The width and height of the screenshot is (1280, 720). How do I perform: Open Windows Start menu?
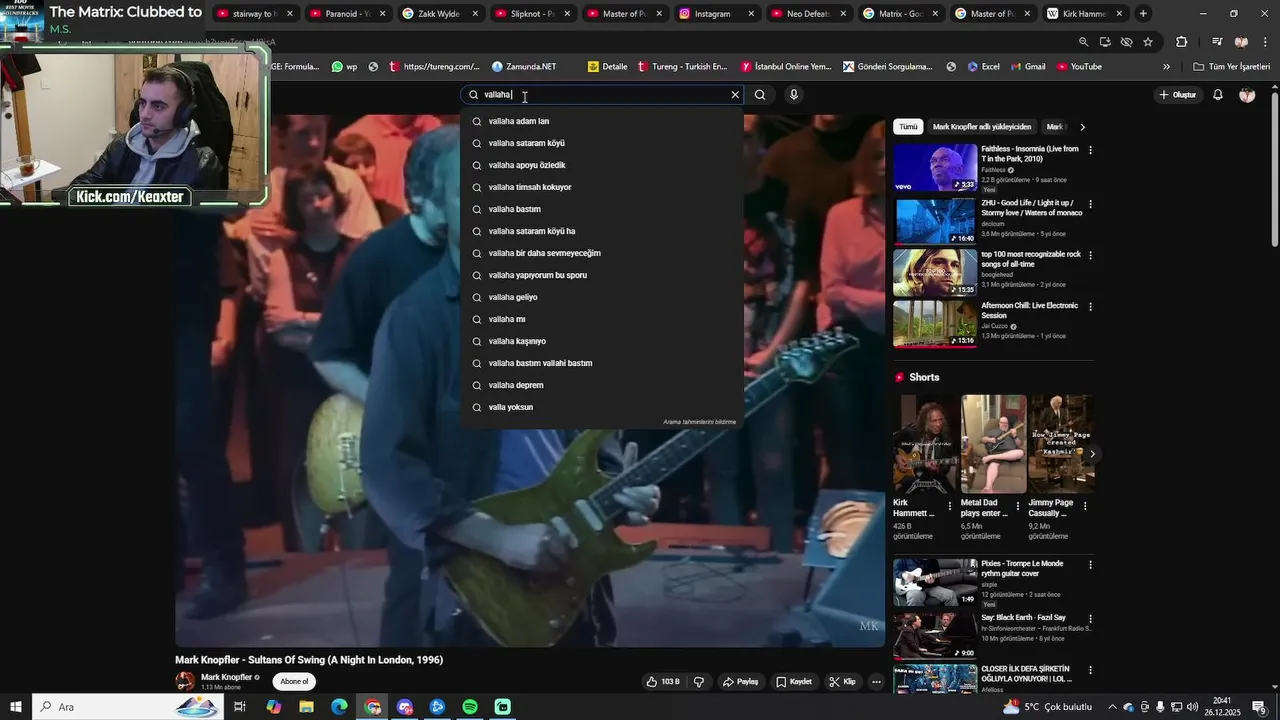pos(15,707)
